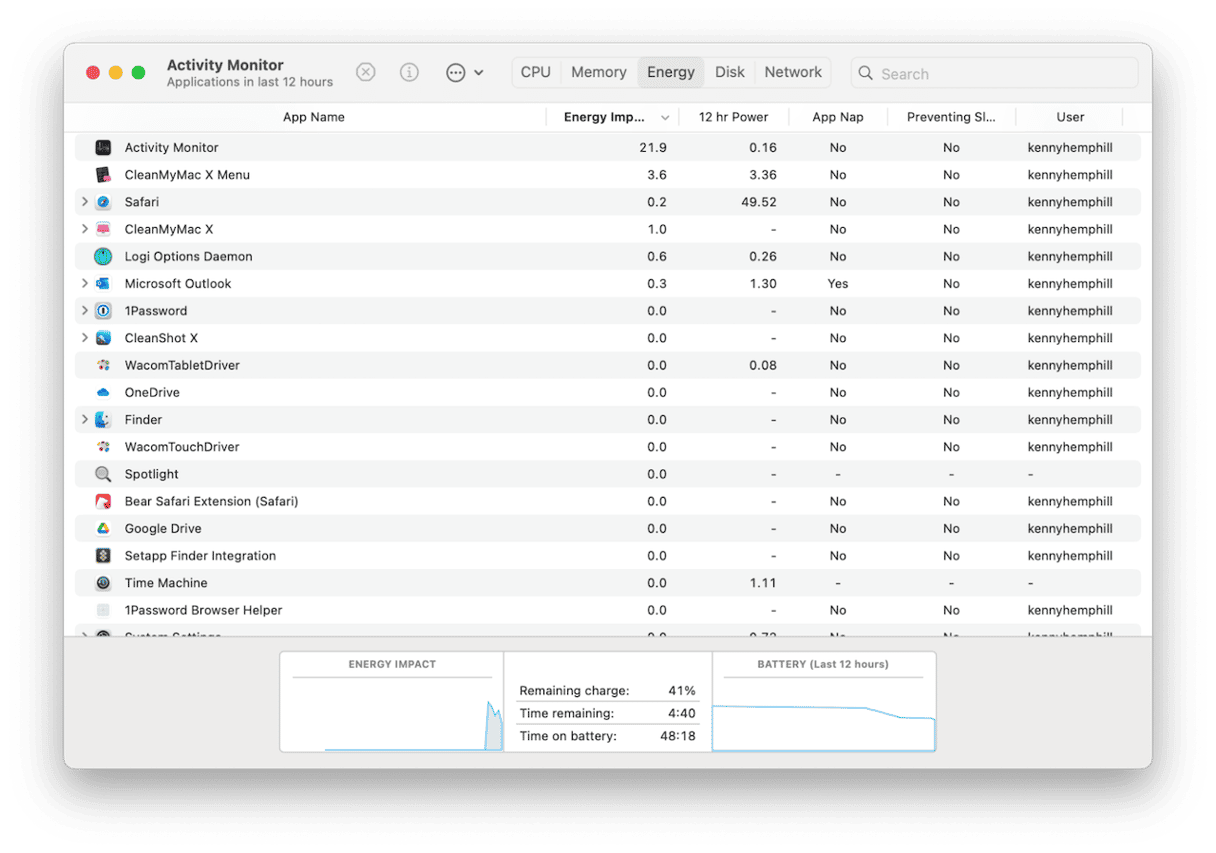Image resolution: width=1216 pixels, height=853 pixels.
Task: Click the Logi Options Daemon icon
Action: [x=103, y=257]
